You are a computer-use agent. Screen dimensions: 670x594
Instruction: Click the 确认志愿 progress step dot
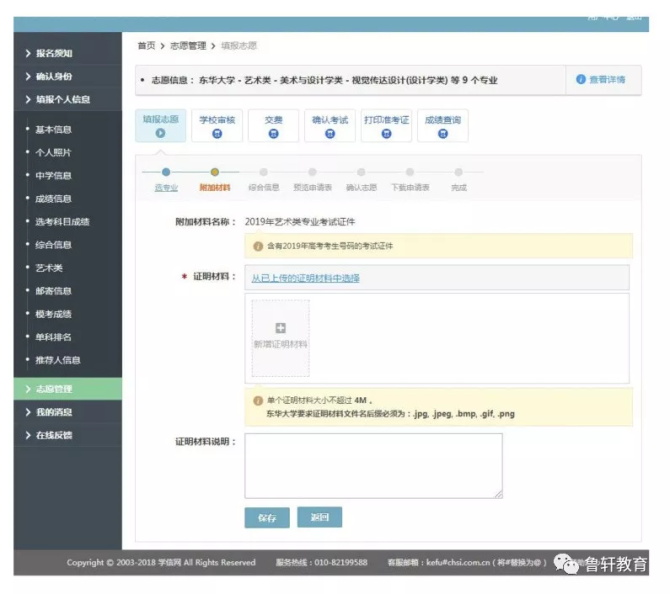[x=361, y=172]
